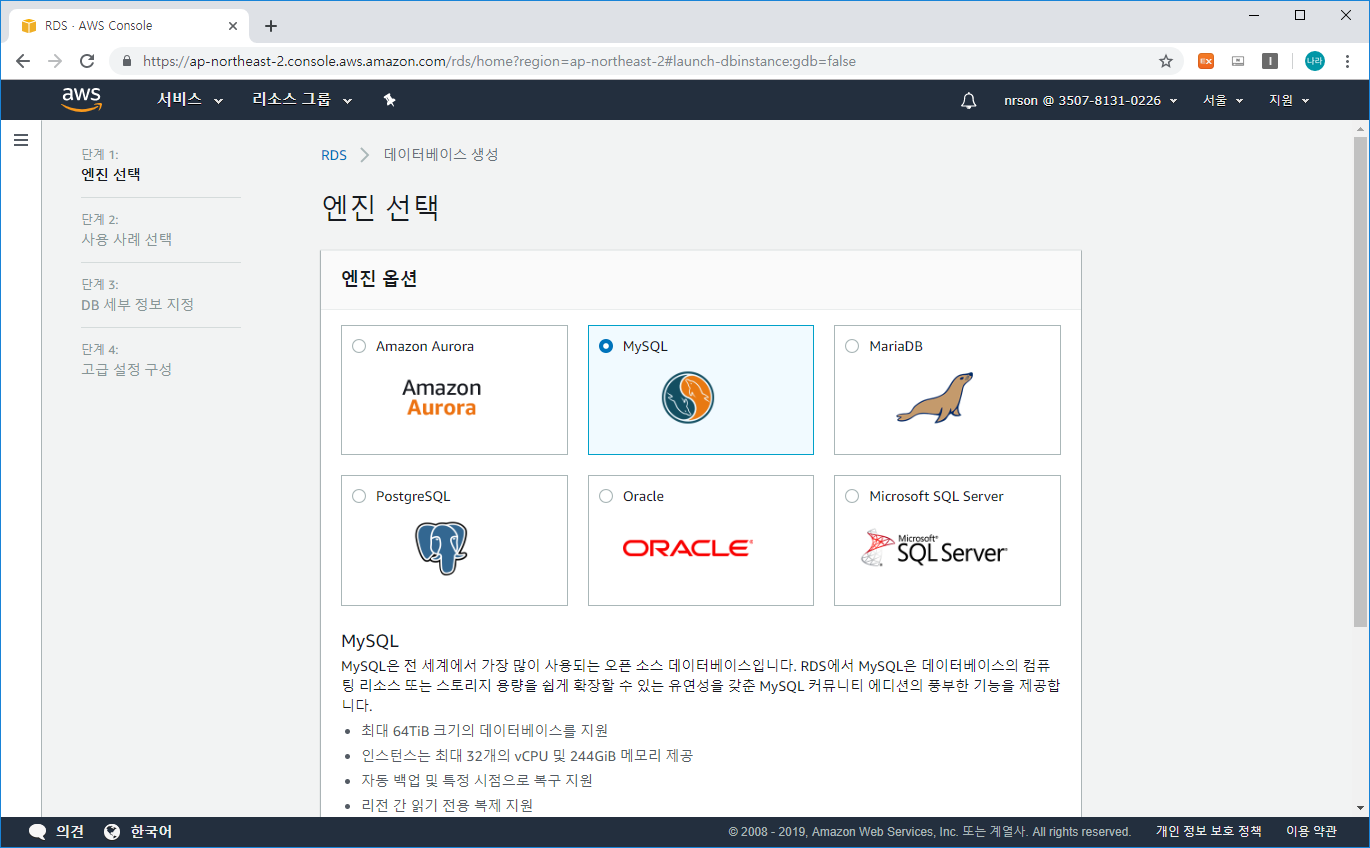Click the 의견 feedback link

(x=69, y=831)
